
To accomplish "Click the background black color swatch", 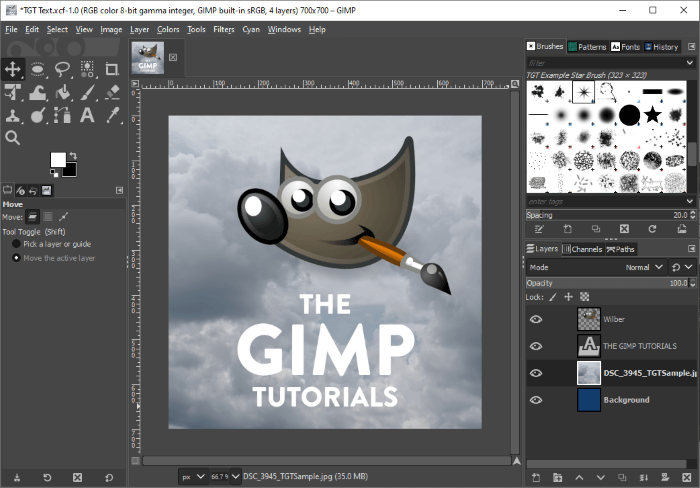I will (71, 171).
